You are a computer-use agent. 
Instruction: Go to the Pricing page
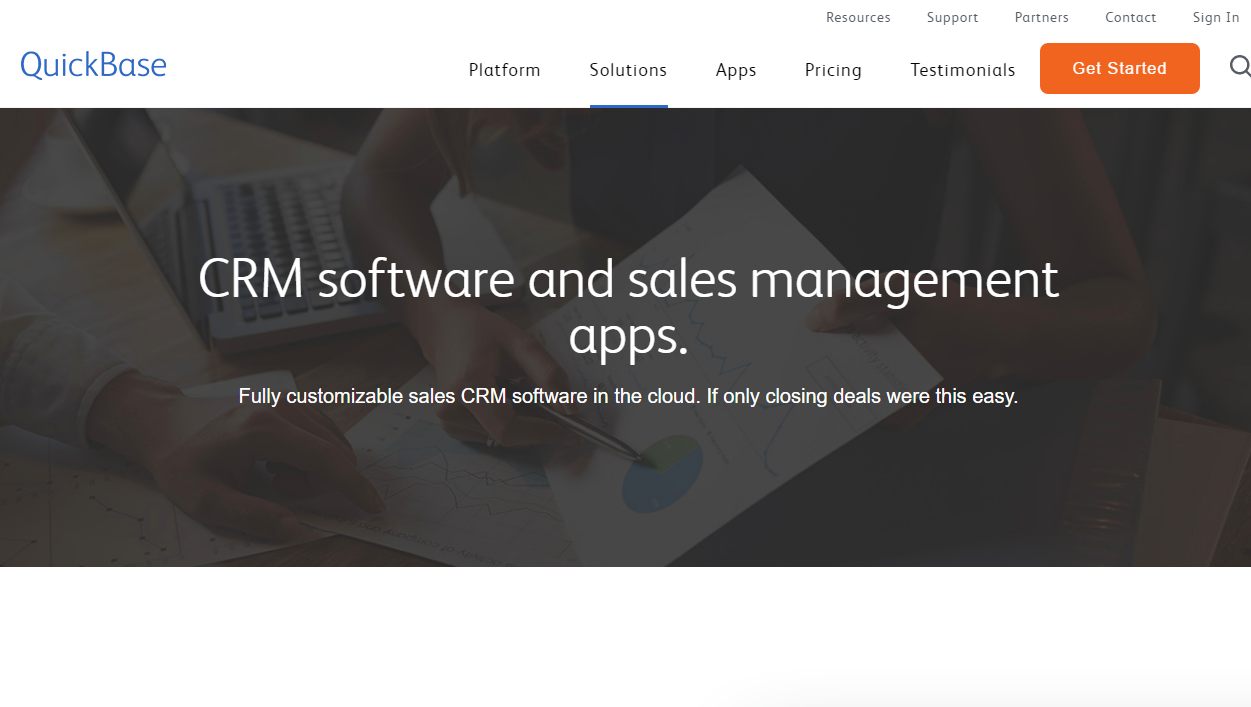[833, 70]
